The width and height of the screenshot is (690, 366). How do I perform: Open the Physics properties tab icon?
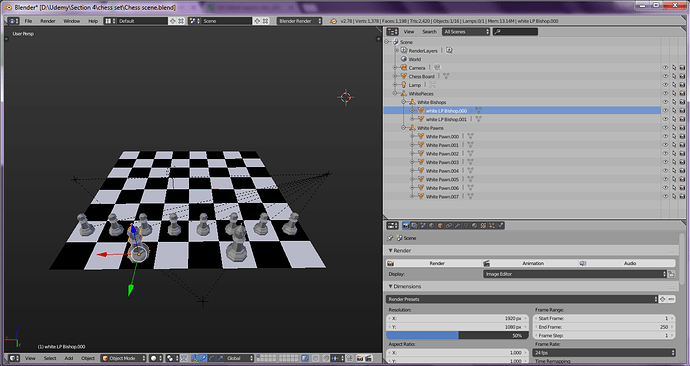500,226
